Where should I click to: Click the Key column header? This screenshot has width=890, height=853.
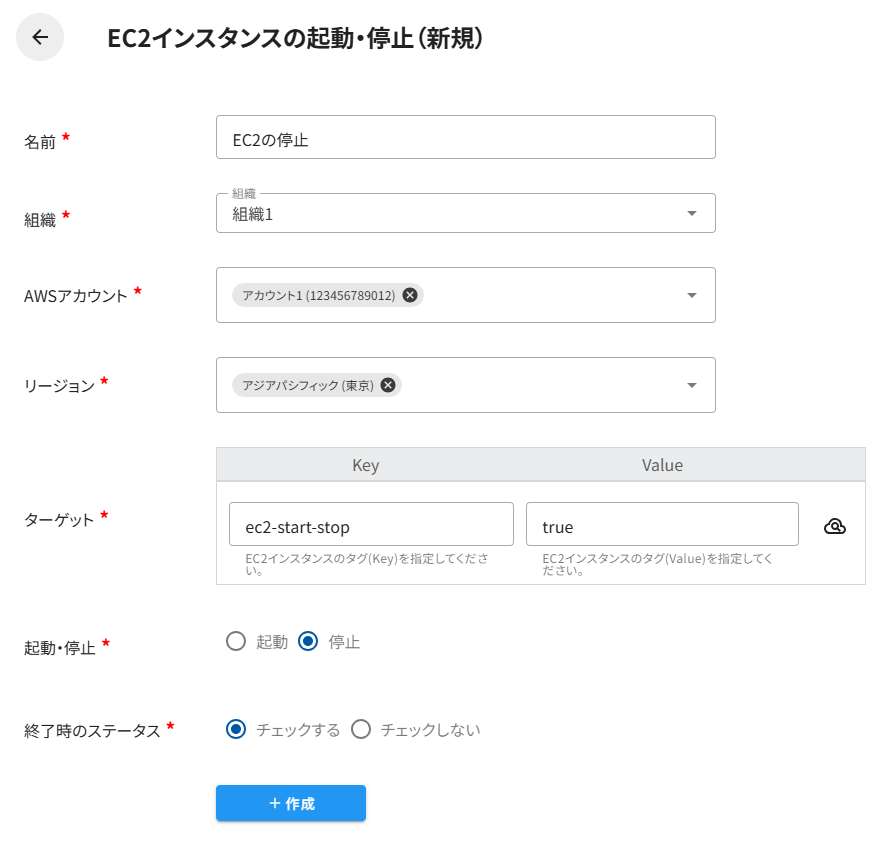366,465
